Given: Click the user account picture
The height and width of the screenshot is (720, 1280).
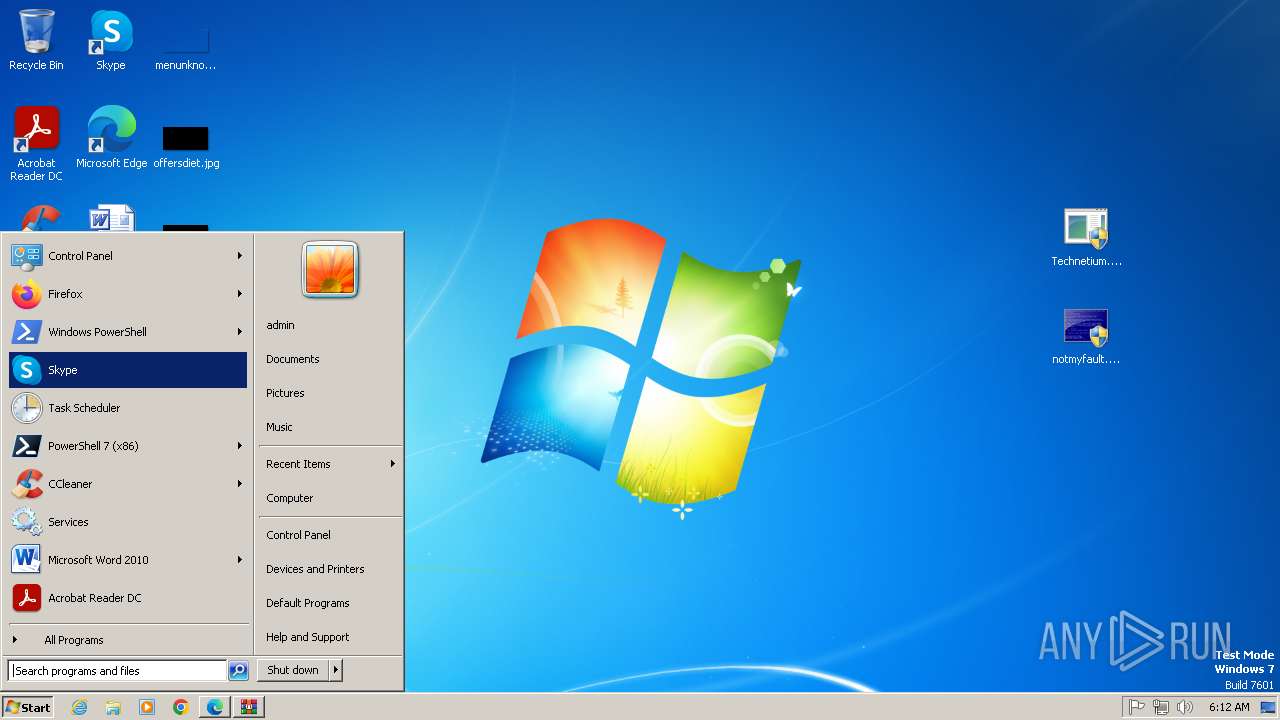Looking at the screenshot, I should (x=330, y=269).
